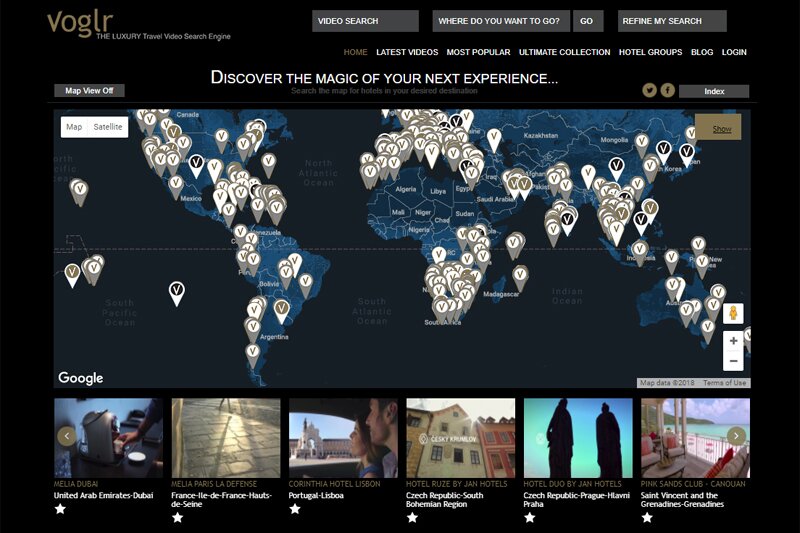The image size is (800, 533).
Task: Open the Blog page
Action: (x=702, y=52)
